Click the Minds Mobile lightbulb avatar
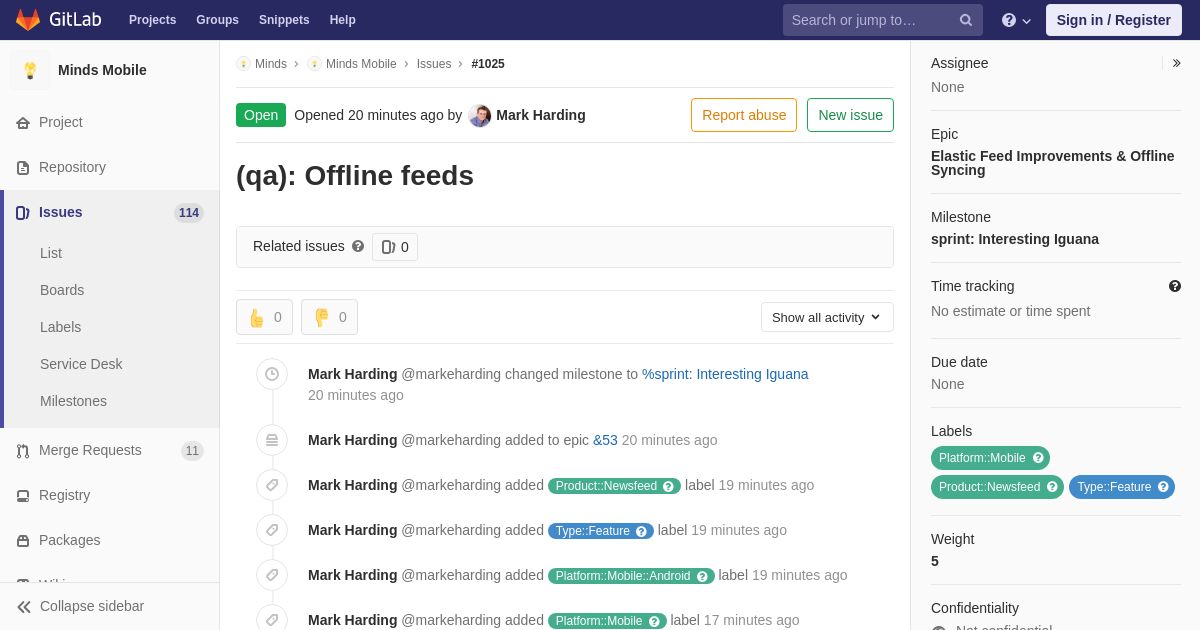This screenshot has width=1200, height=630. click(x=30, y=70)
